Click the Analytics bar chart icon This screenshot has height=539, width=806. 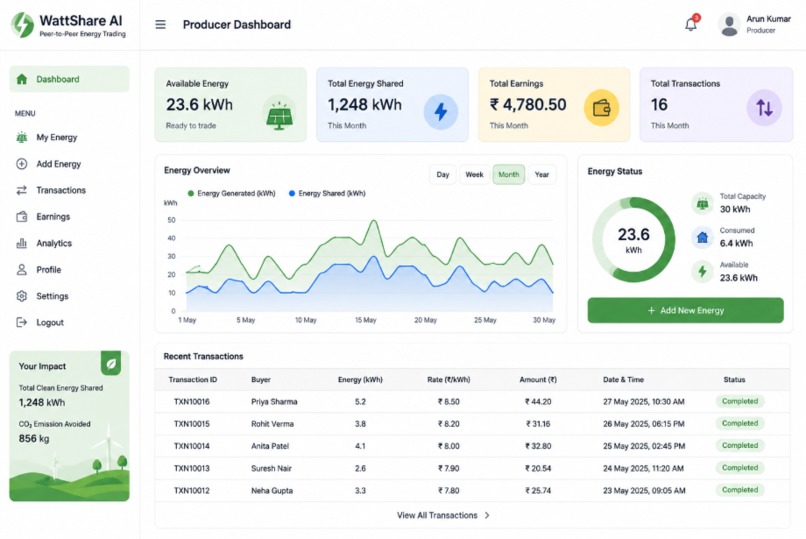coord(22,243)
